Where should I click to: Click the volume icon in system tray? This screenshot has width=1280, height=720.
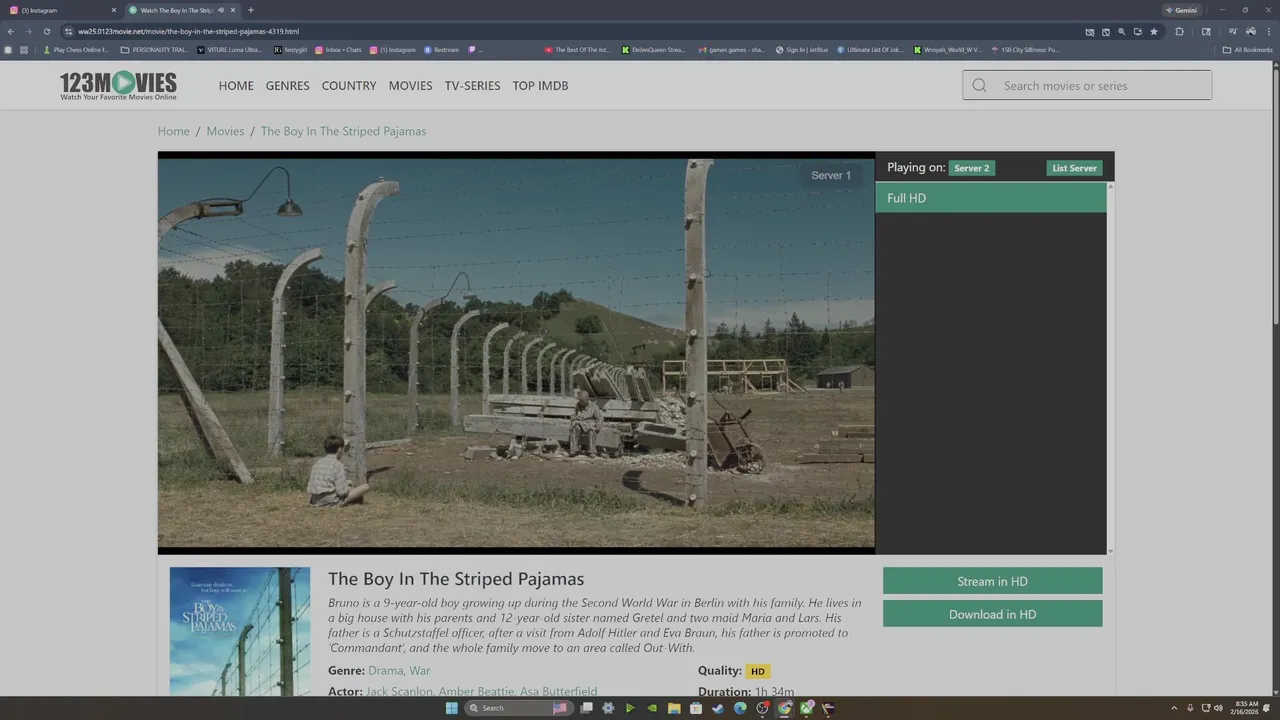tap(1218, 708)
